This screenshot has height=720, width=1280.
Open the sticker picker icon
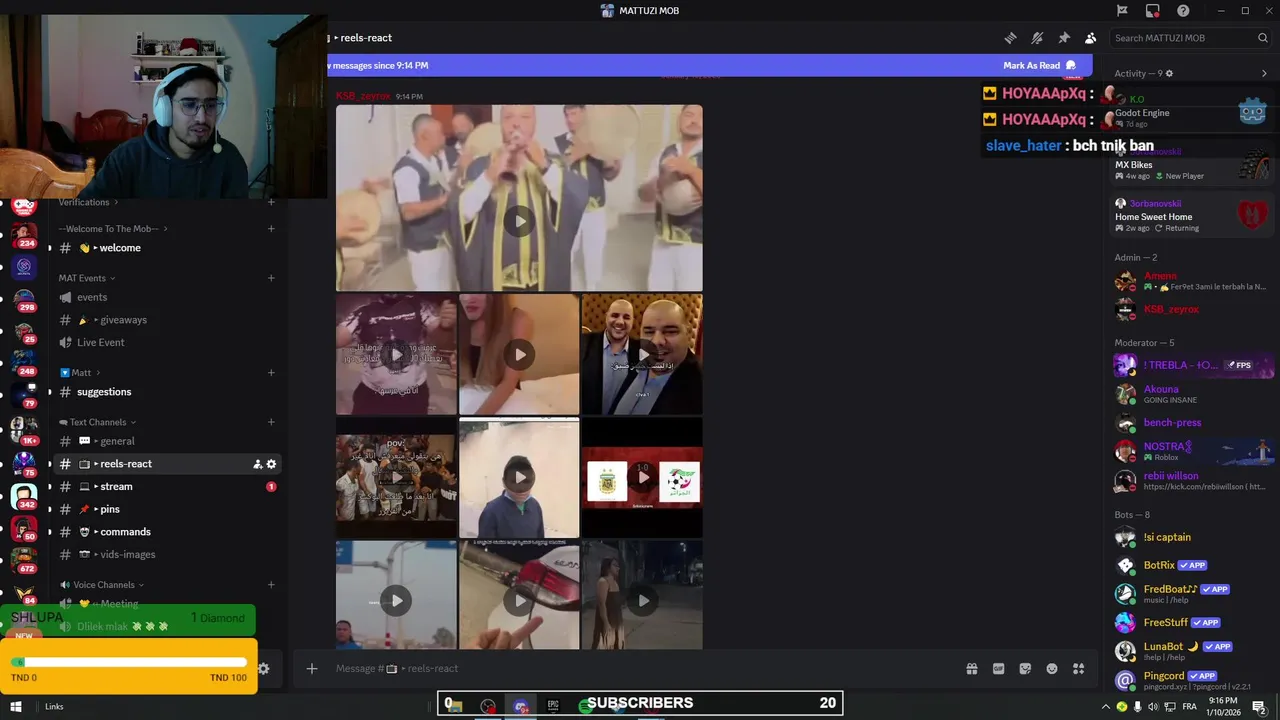coord(1025,669)
